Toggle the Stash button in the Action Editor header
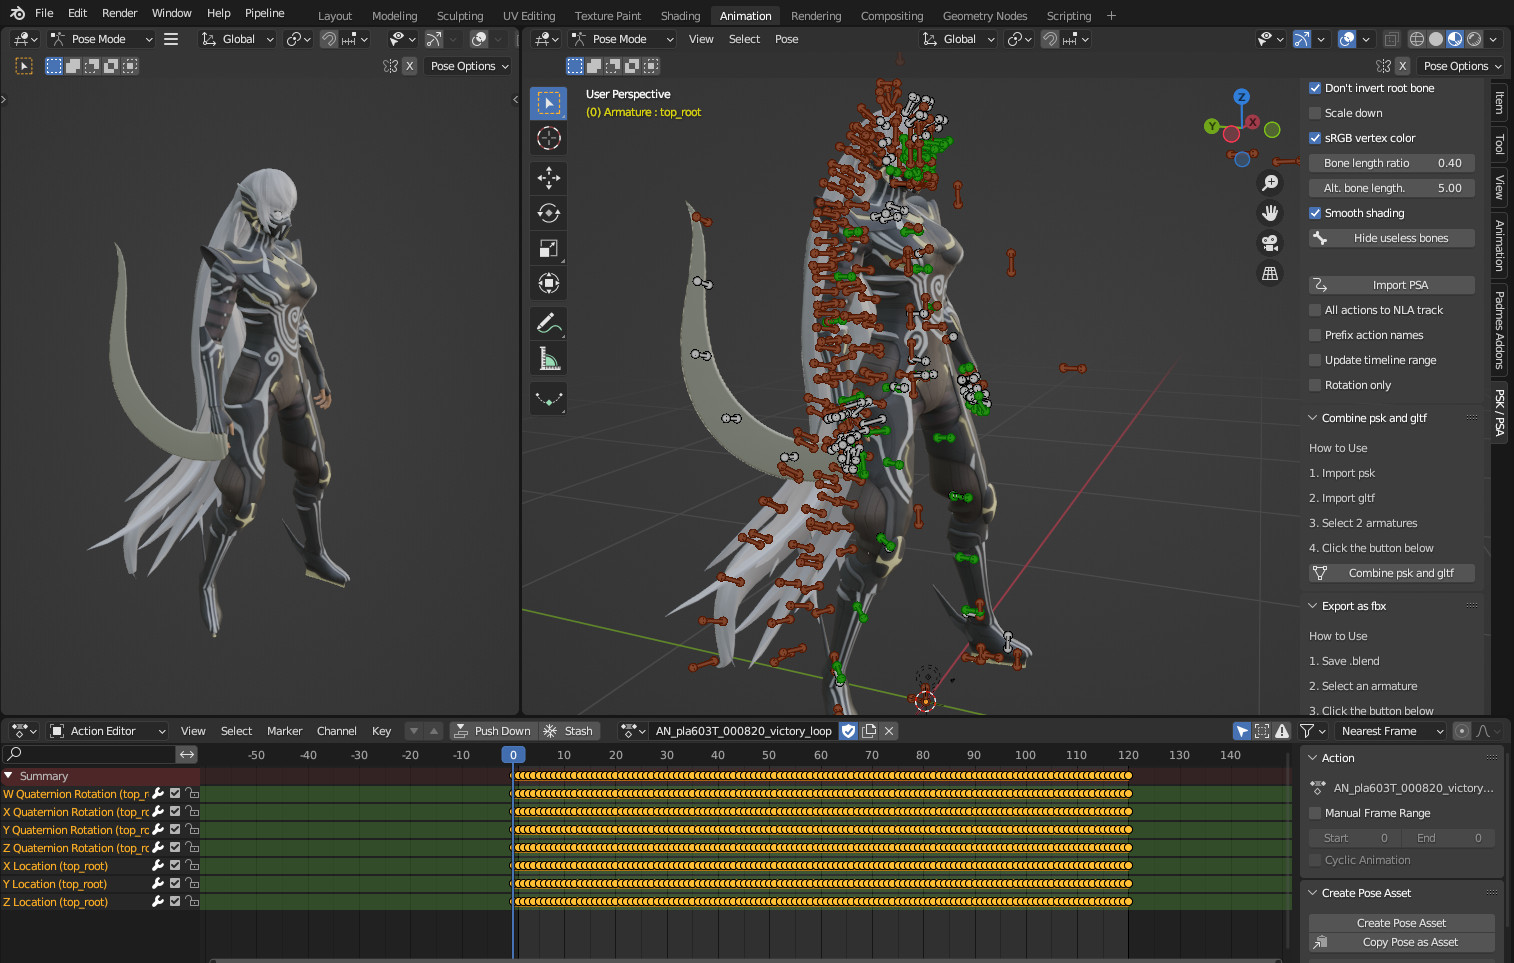Screen dimensions: 1514x963 [568, 730]
